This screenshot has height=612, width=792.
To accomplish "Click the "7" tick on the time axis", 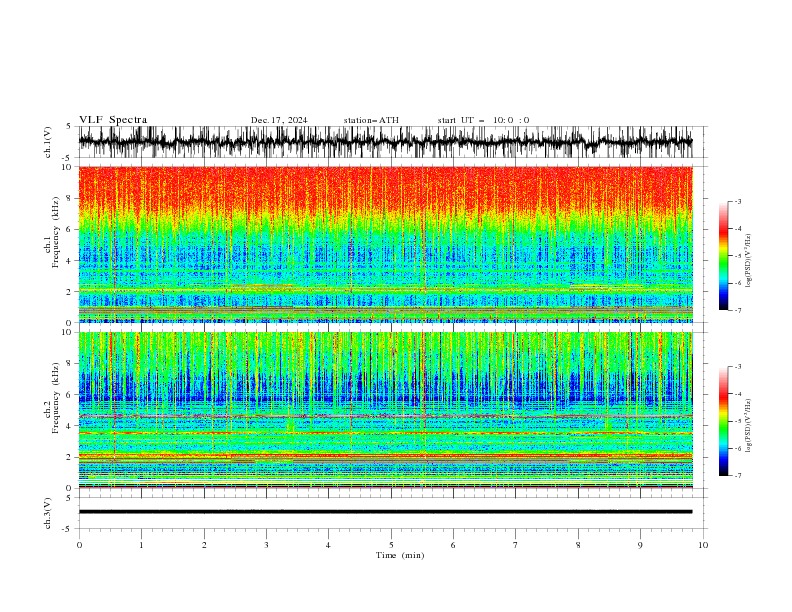I will [516, 545].
